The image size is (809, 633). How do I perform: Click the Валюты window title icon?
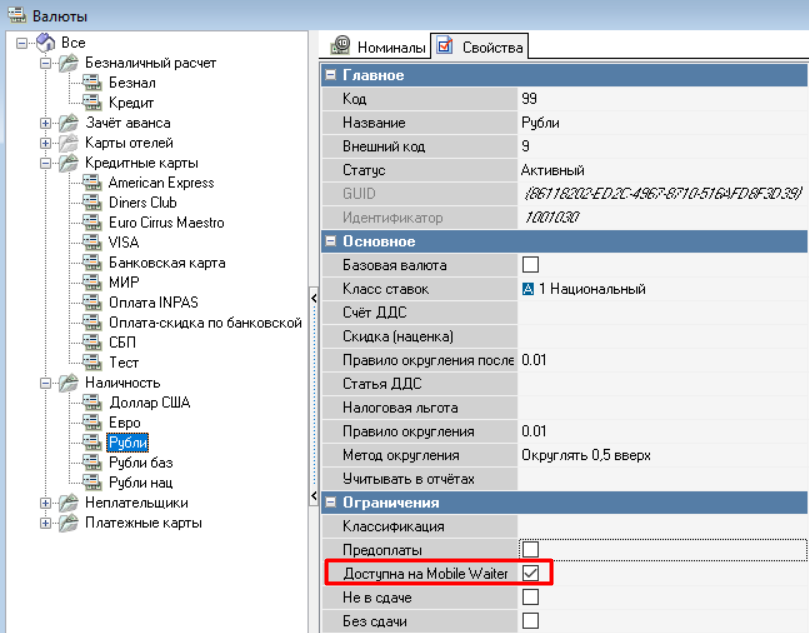click(x=16, y=16)
